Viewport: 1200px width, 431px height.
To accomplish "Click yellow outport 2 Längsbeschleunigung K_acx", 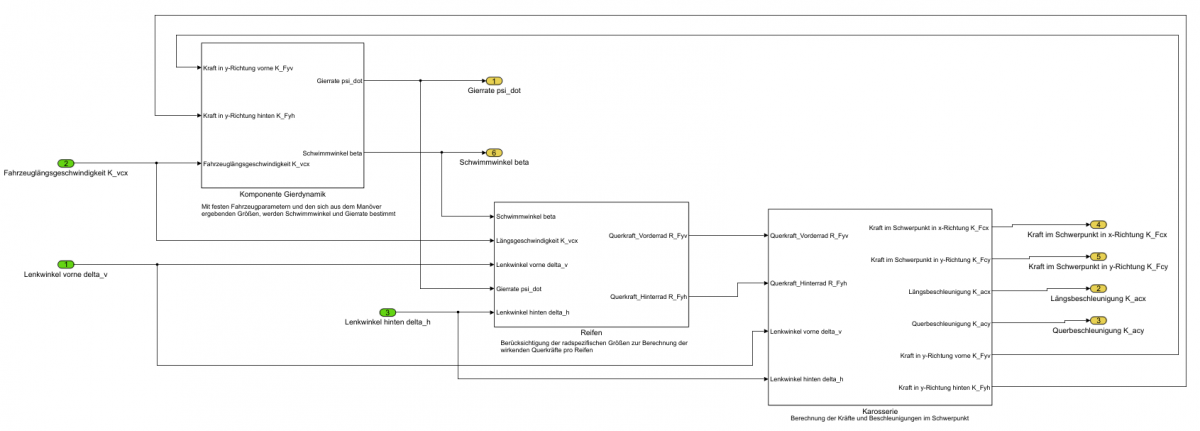I will coord(1097,289).
